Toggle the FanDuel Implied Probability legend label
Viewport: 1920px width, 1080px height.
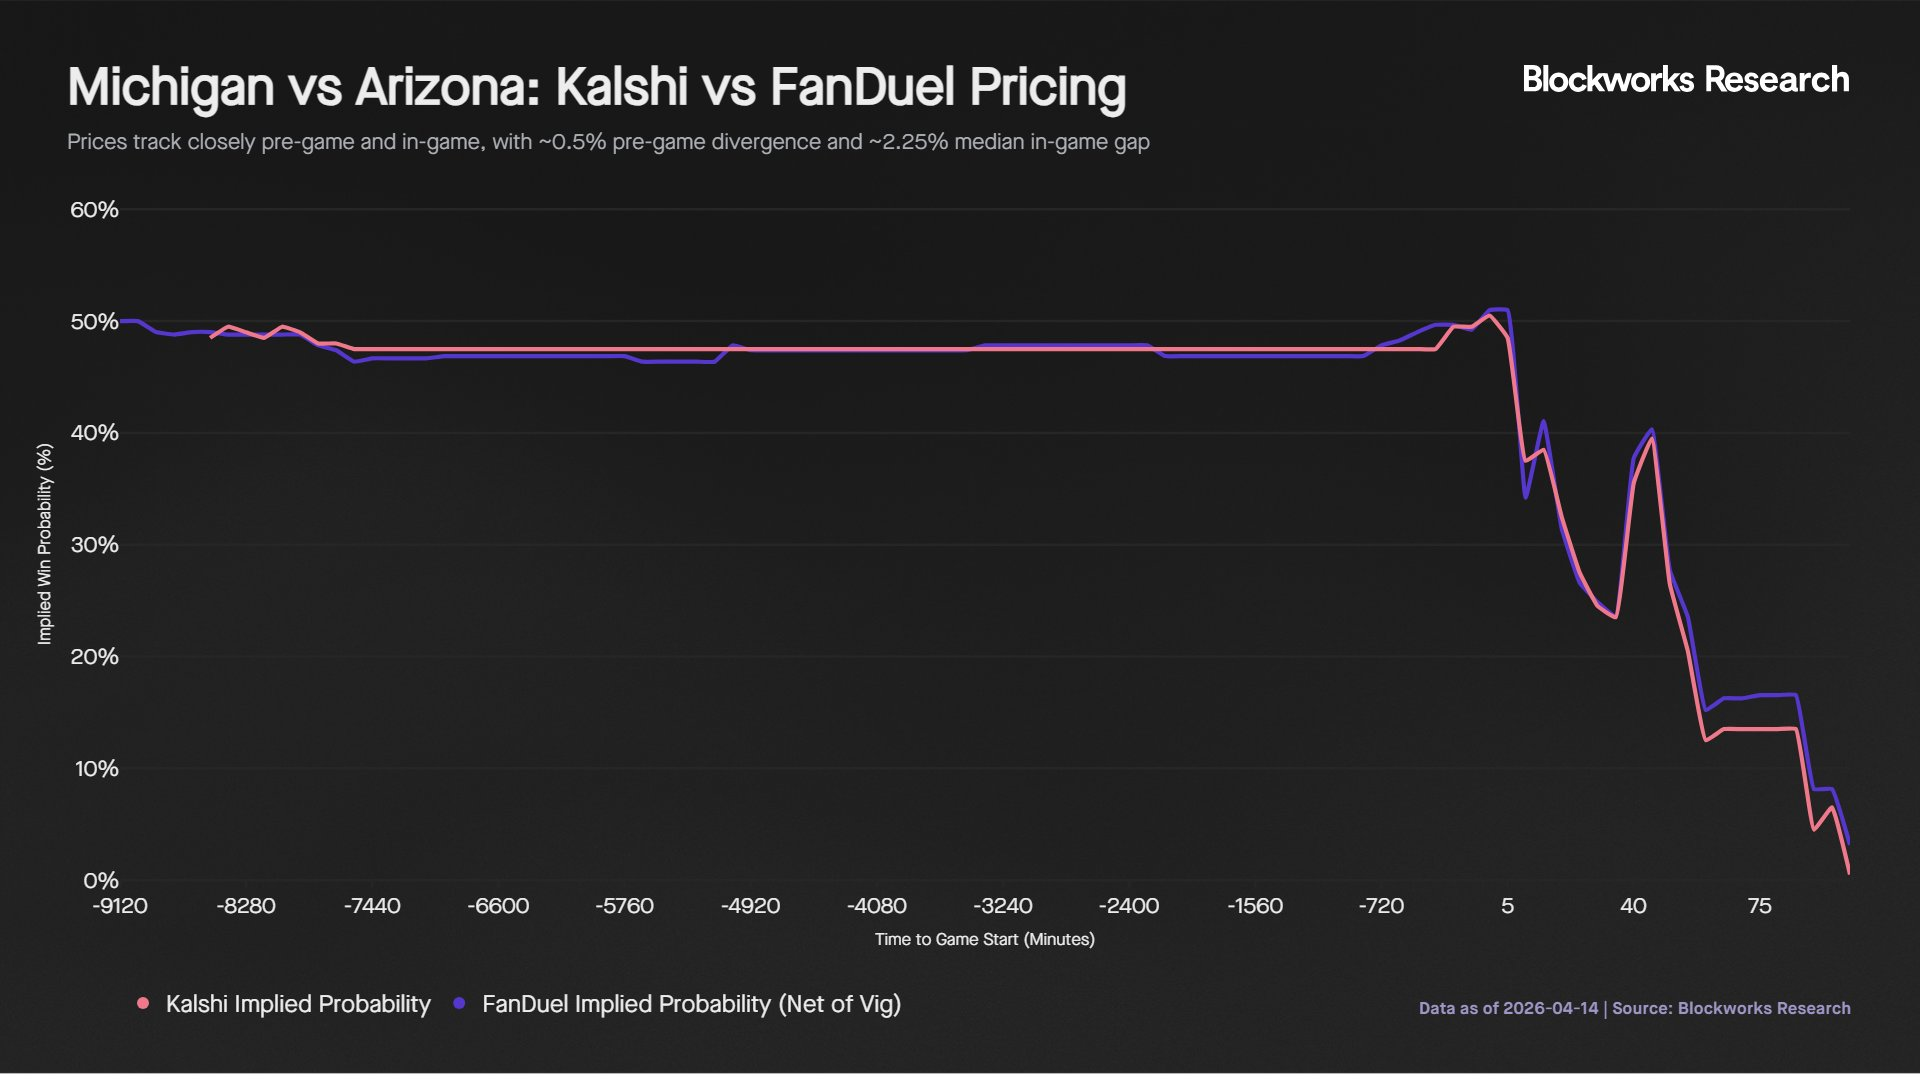click(x=691, y=1004)
